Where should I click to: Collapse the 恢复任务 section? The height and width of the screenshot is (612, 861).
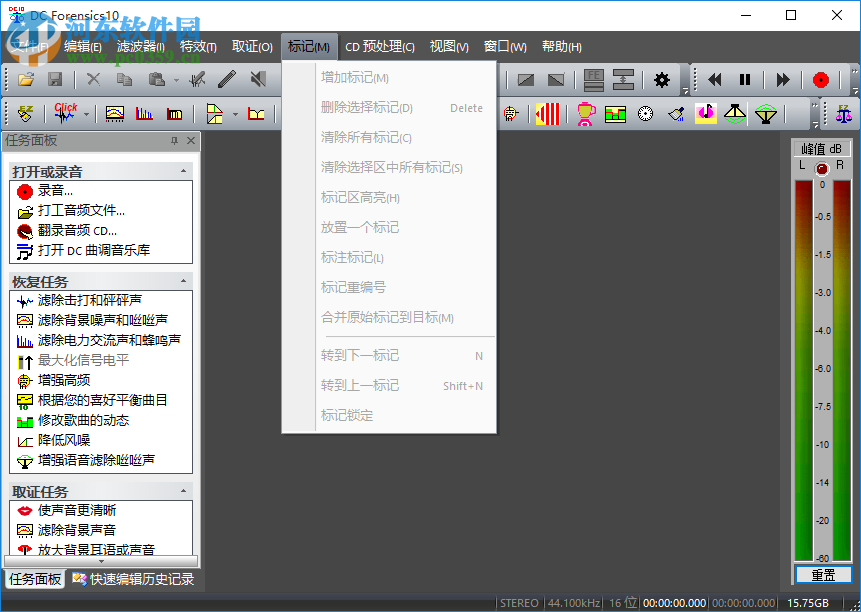tap(183, 281)
